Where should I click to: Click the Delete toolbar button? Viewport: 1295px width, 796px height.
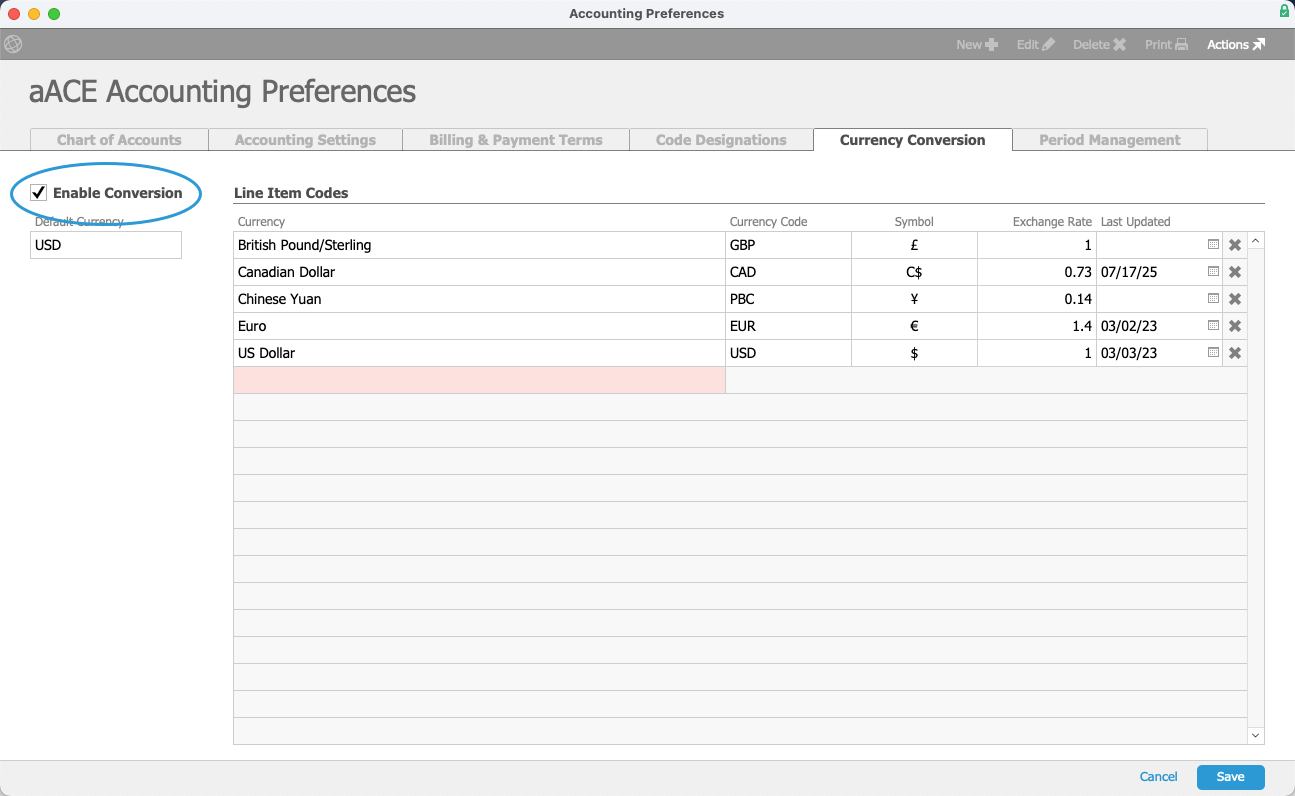pos(1099,44)
